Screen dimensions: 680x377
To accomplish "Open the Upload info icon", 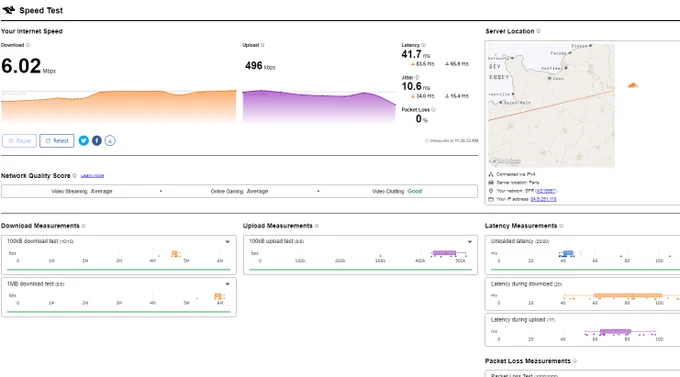I will pos(262,45).
